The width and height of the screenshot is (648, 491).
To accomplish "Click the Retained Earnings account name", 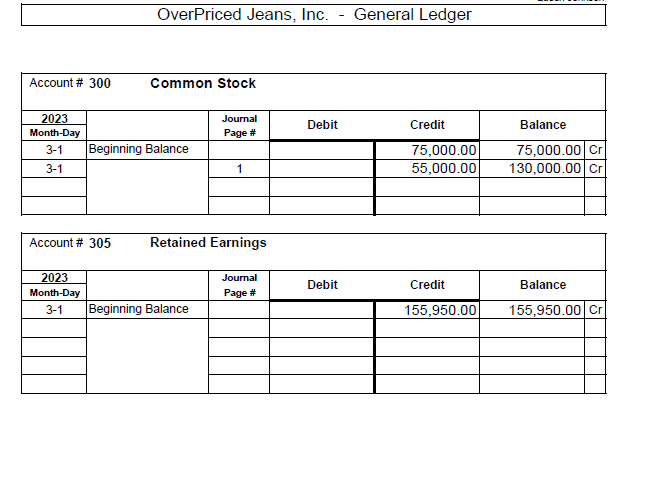I will 208,243.
